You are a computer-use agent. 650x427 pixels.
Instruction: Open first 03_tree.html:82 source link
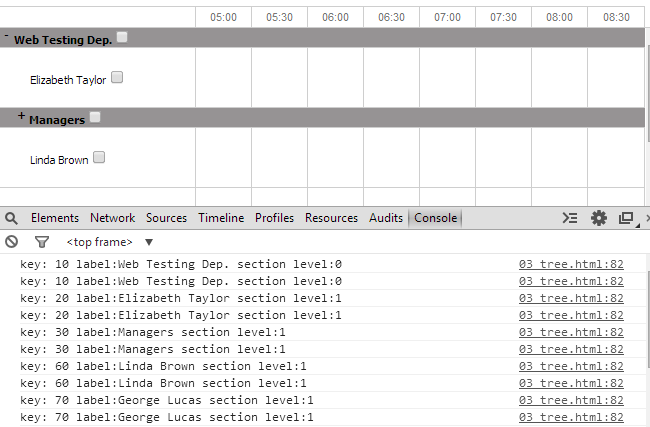[x=571, y=264]
